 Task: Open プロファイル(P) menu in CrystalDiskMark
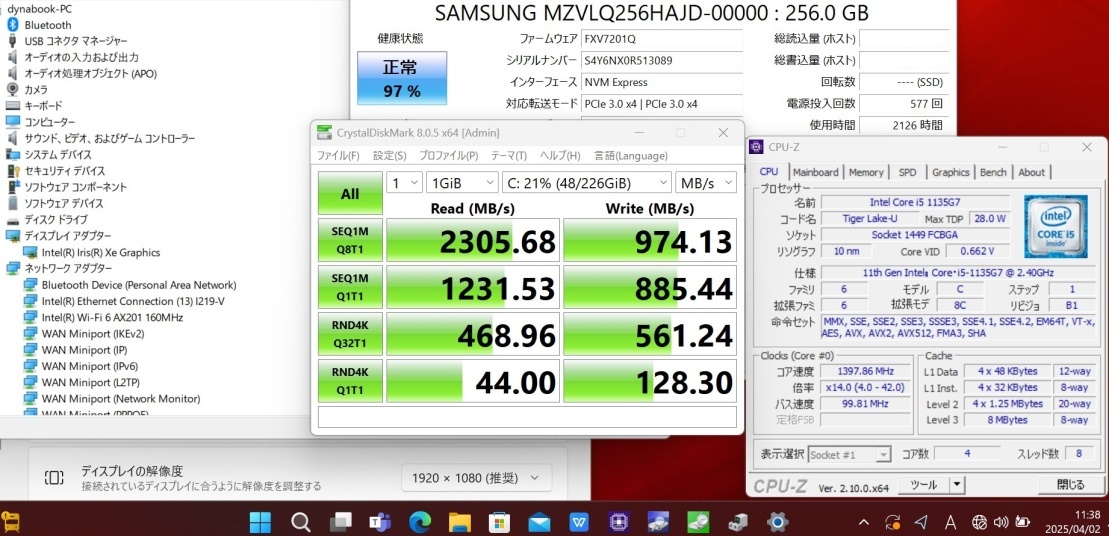[x=448, y=156]
